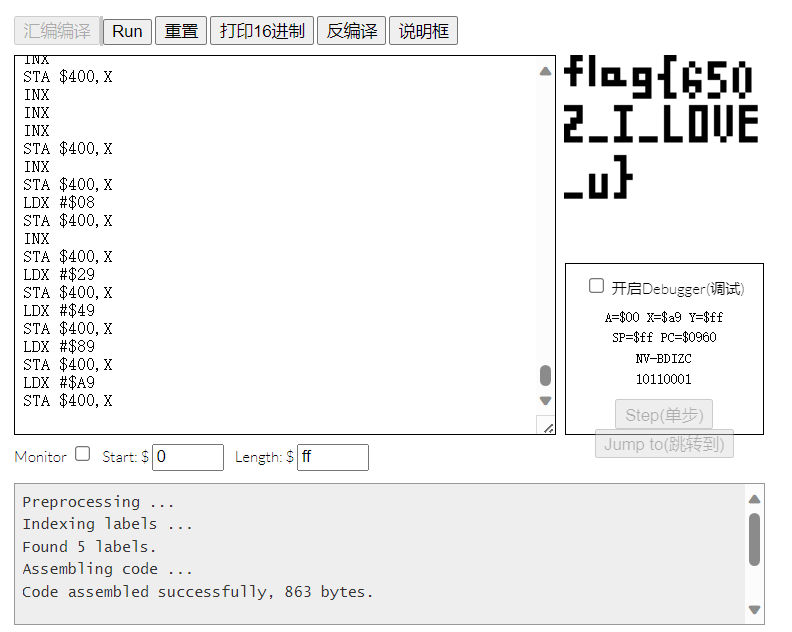Click the code editor scrollbar thumb
Image resolution: width=792 pixels, height=632 pixels.
[x=545, y=375]
